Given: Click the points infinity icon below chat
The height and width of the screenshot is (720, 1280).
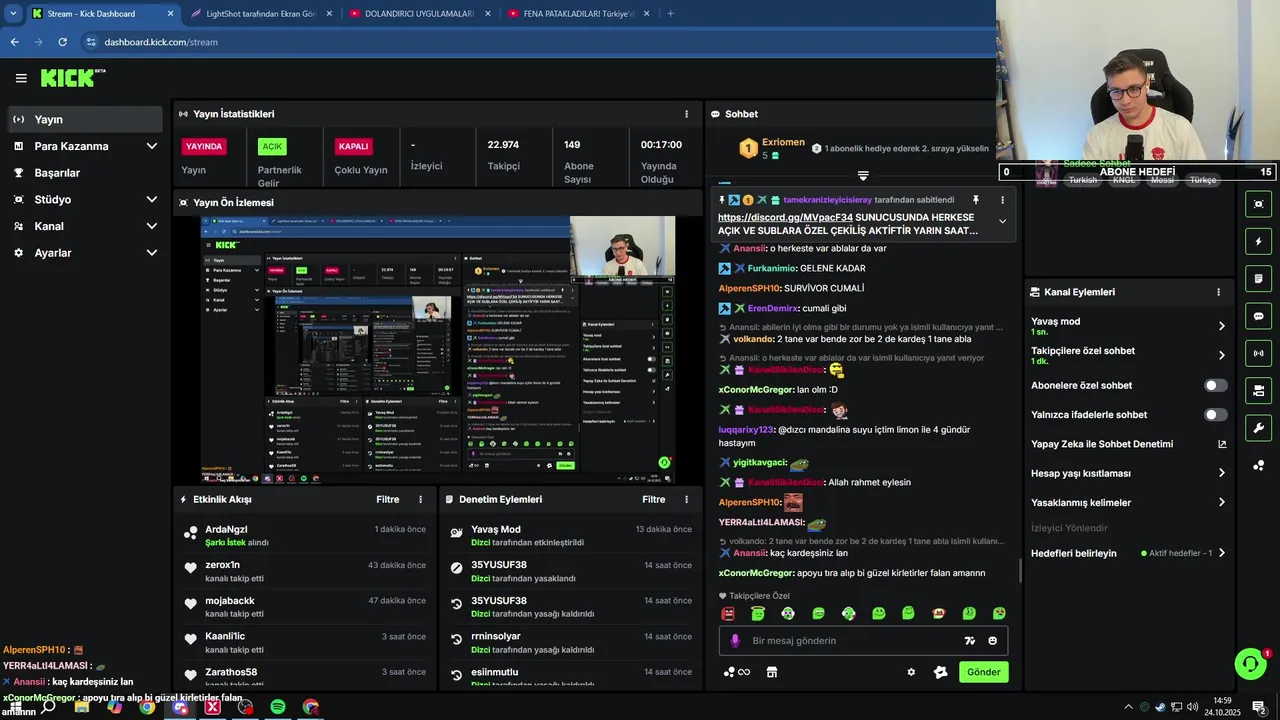Looking at the screenshot, I should pyautogui.click(x=737, y=672).
